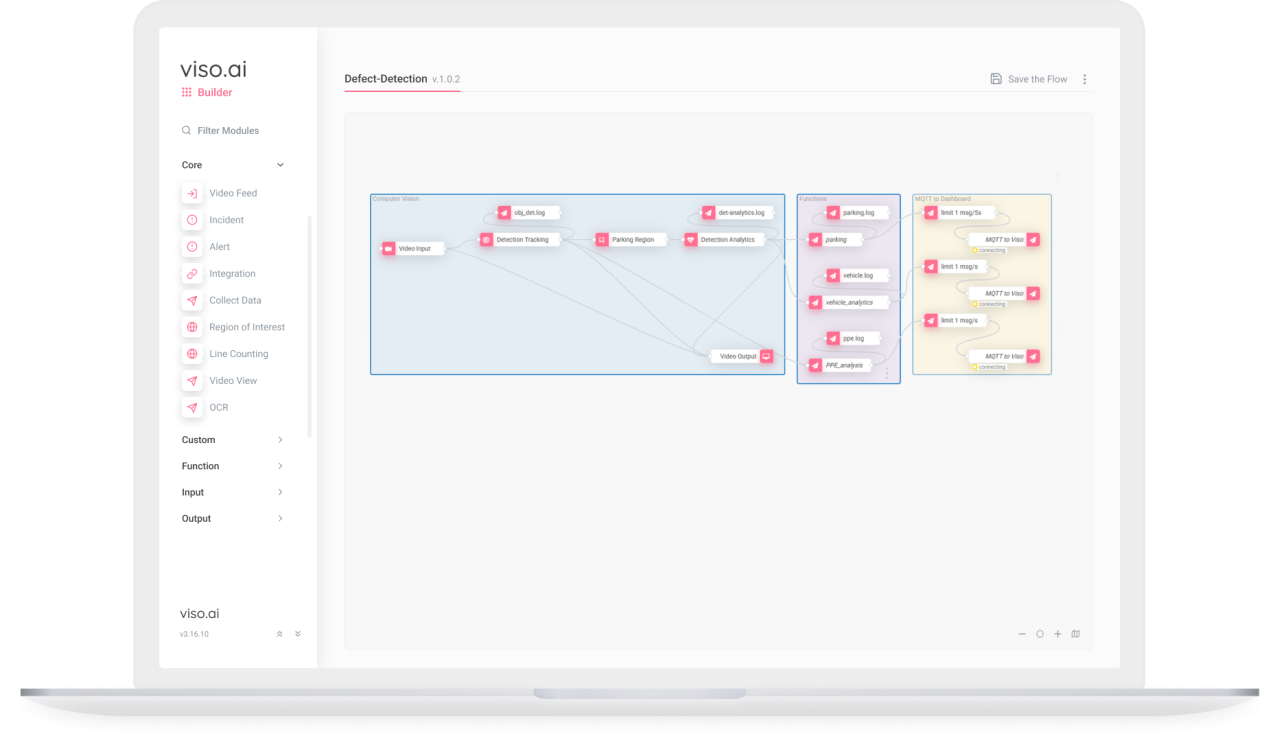Screen dimensions: 1280x741
Task: Select the Alert module icon
Action: point(192,247)
